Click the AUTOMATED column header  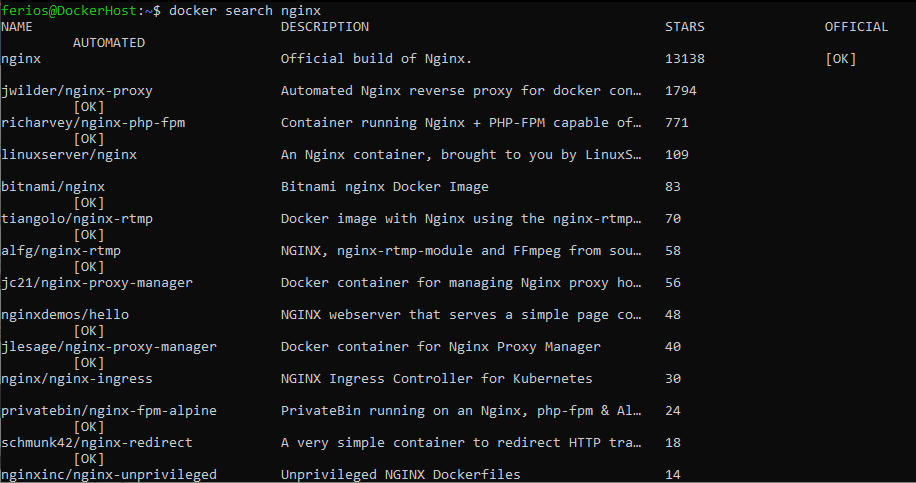tap(109, 43)
